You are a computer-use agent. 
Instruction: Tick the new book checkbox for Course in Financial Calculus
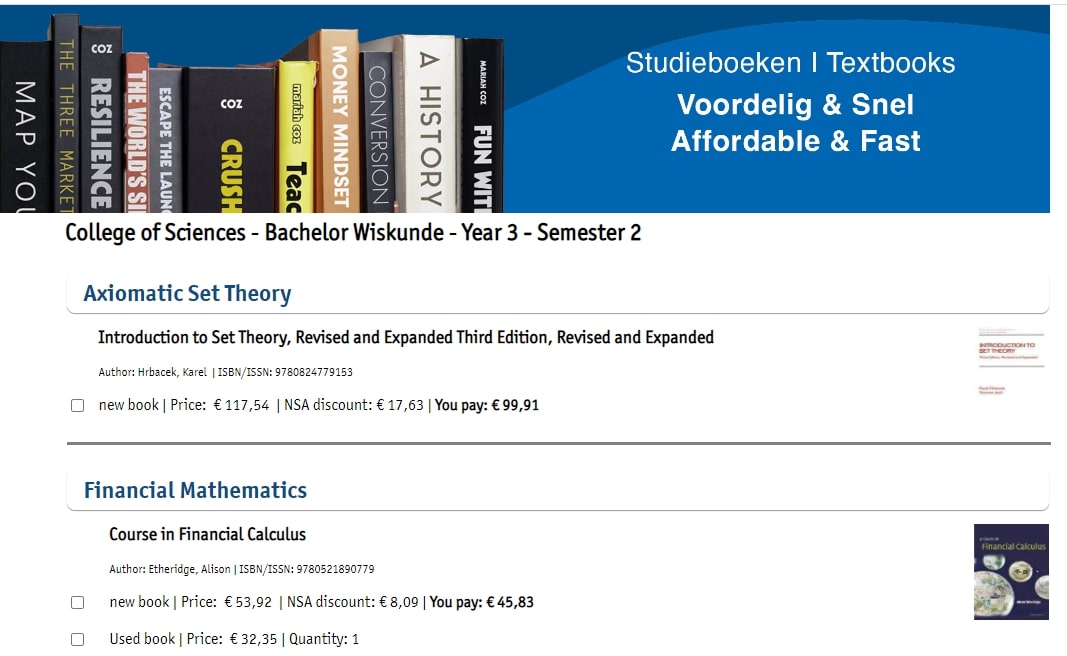(x=78, y=603)
